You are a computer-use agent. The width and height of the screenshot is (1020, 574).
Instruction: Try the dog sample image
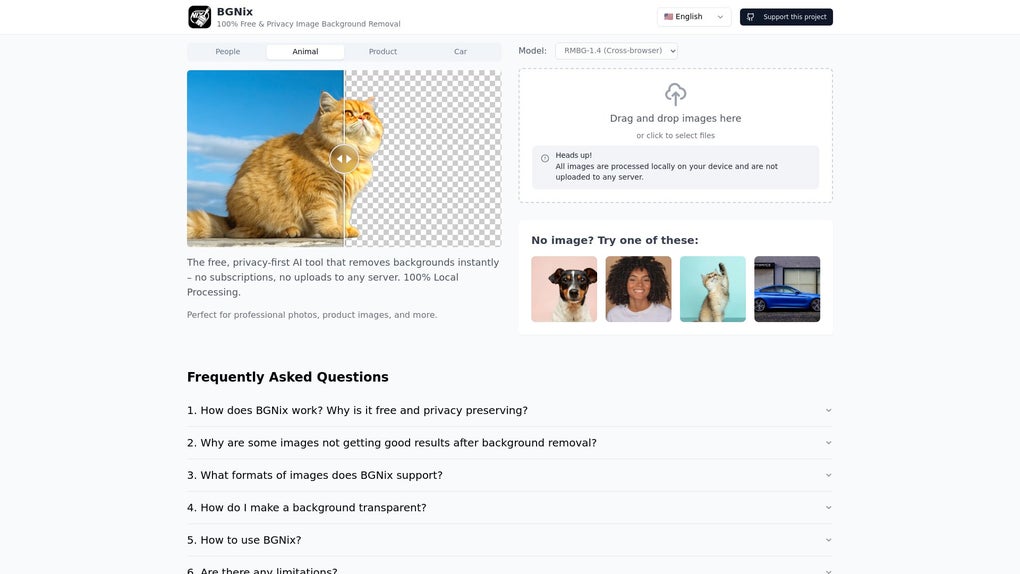coord(564,289)
